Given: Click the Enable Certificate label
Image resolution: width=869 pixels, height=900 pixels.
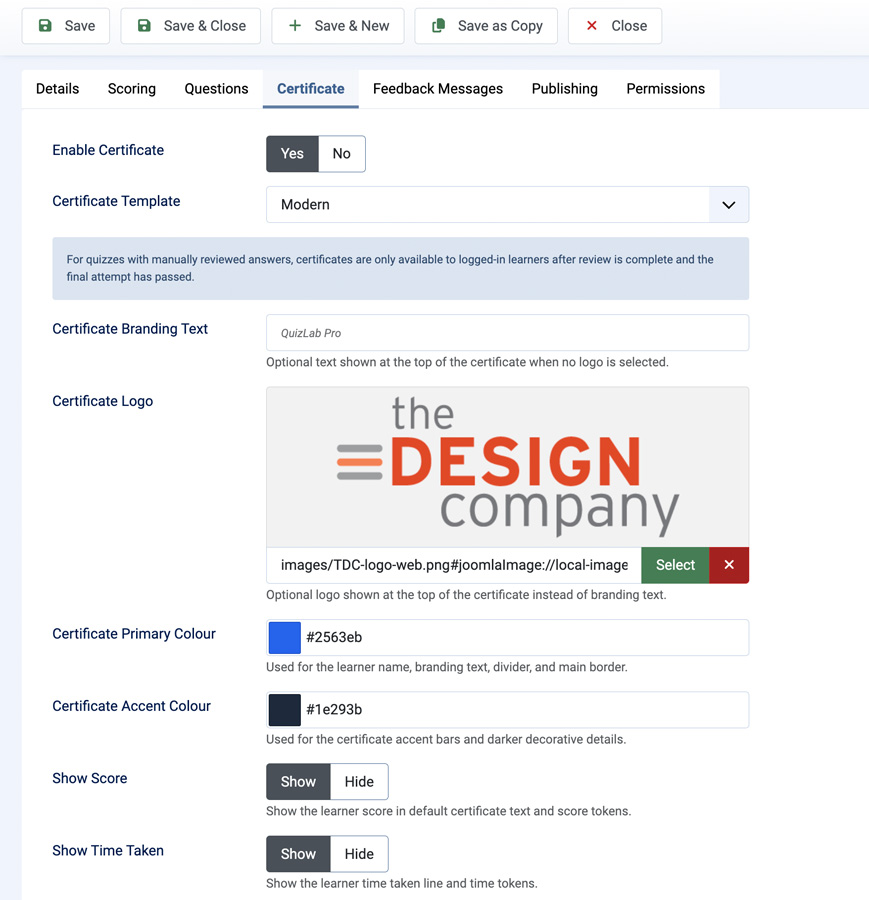Looking at the screenshot, I should click(108, 150).
